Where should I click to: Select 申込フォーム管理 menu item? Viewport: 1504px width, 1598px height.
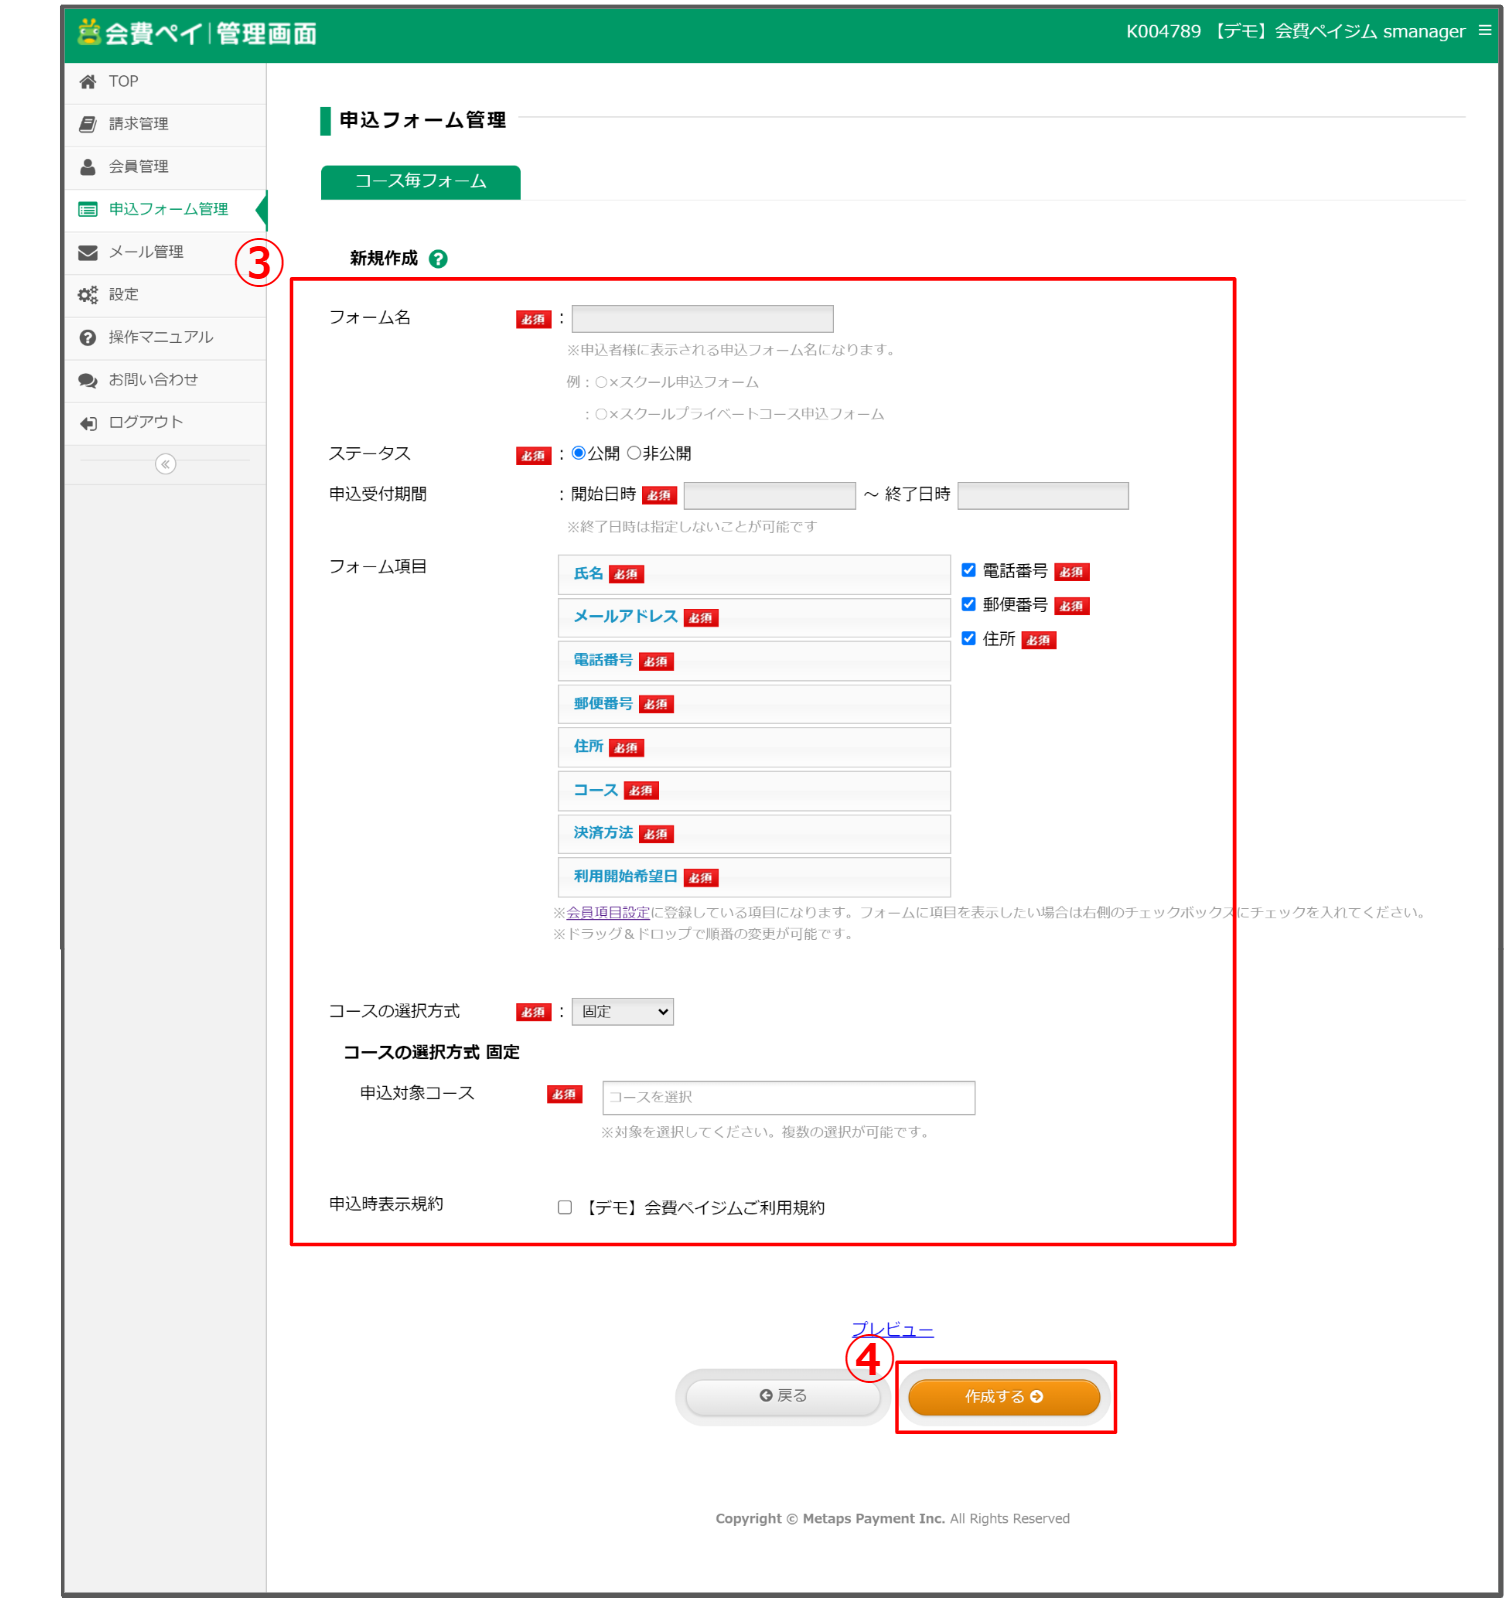click(x=166, y=209)
